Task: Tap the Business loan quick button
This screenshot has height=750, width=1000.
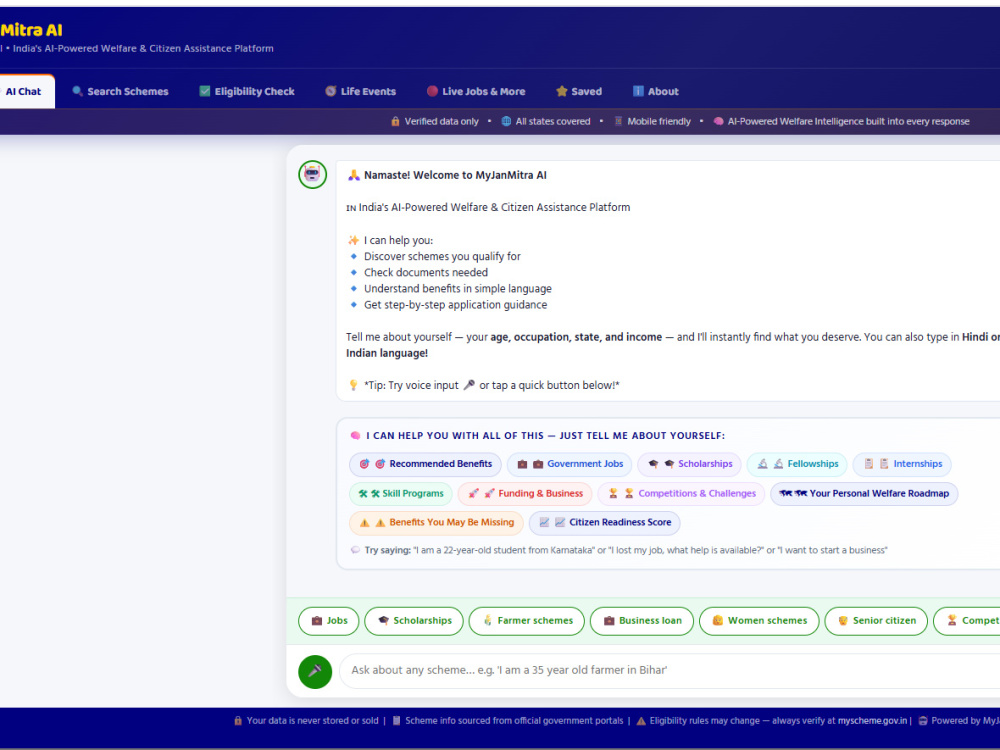Action: 642,621
